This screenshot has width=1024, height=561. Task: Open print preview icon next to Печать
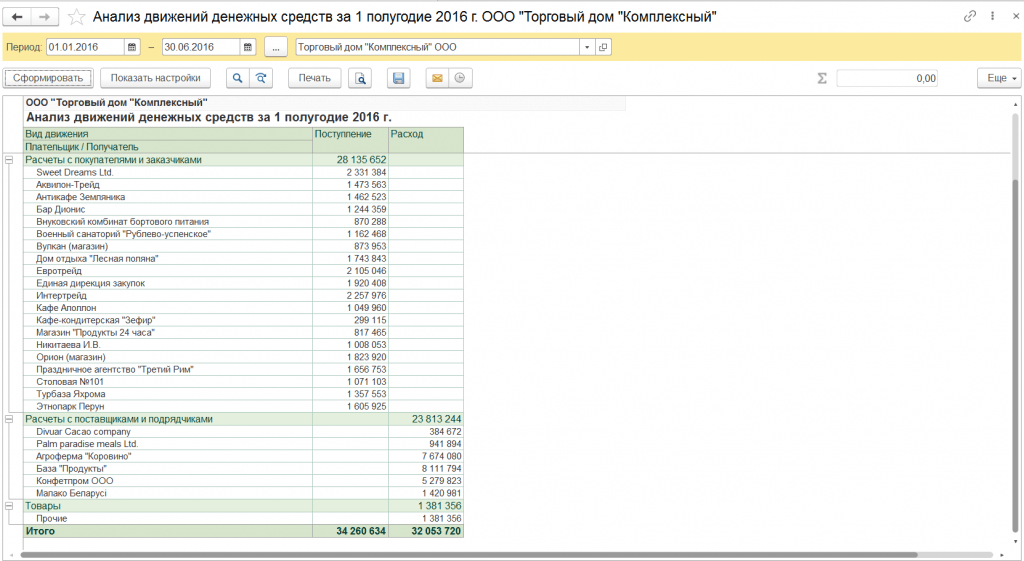tap(360, 78)
